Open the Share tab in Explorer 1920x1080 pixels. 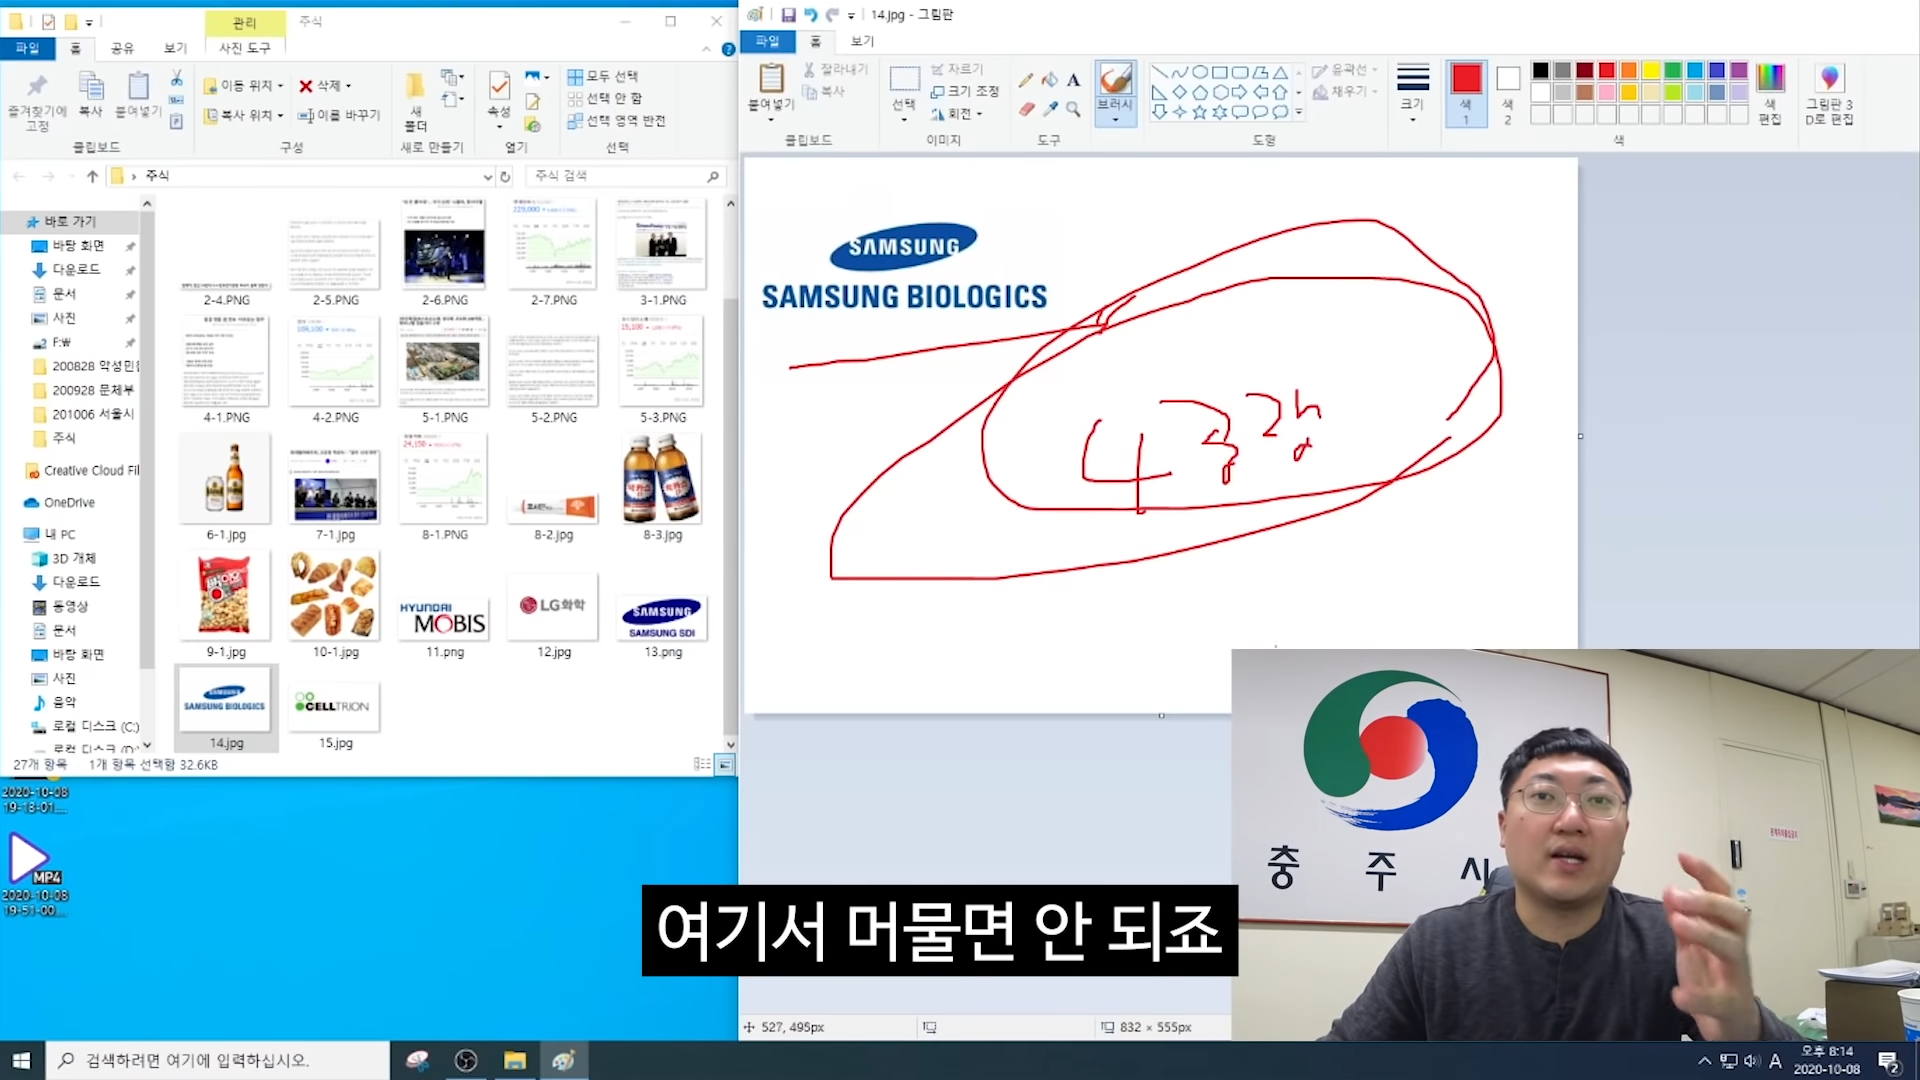coord(122,48)
